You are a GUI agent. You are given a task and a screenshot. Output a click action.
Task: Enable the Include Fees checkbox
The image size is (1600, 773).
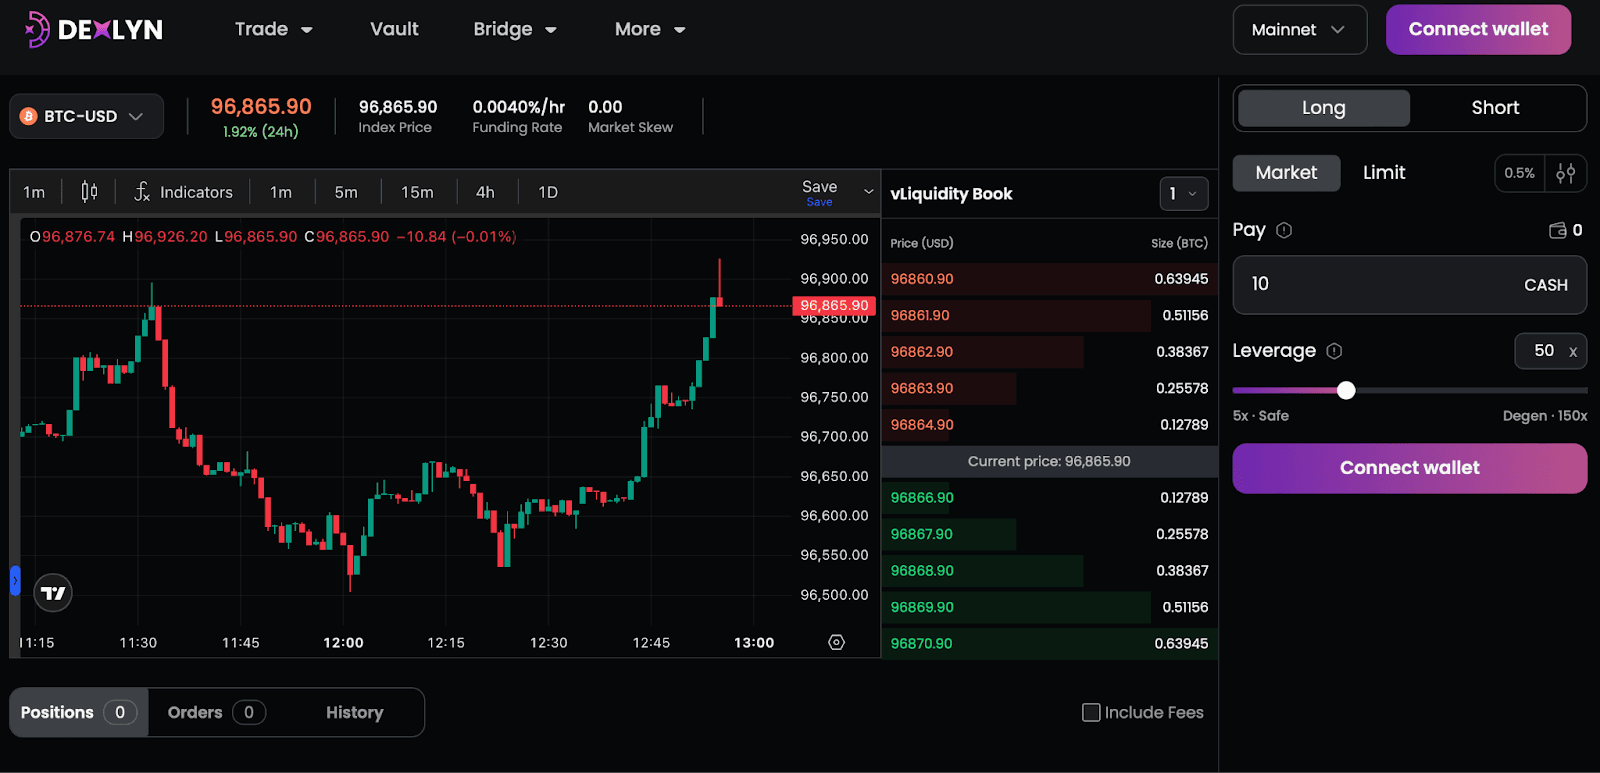click(1091, 712)
